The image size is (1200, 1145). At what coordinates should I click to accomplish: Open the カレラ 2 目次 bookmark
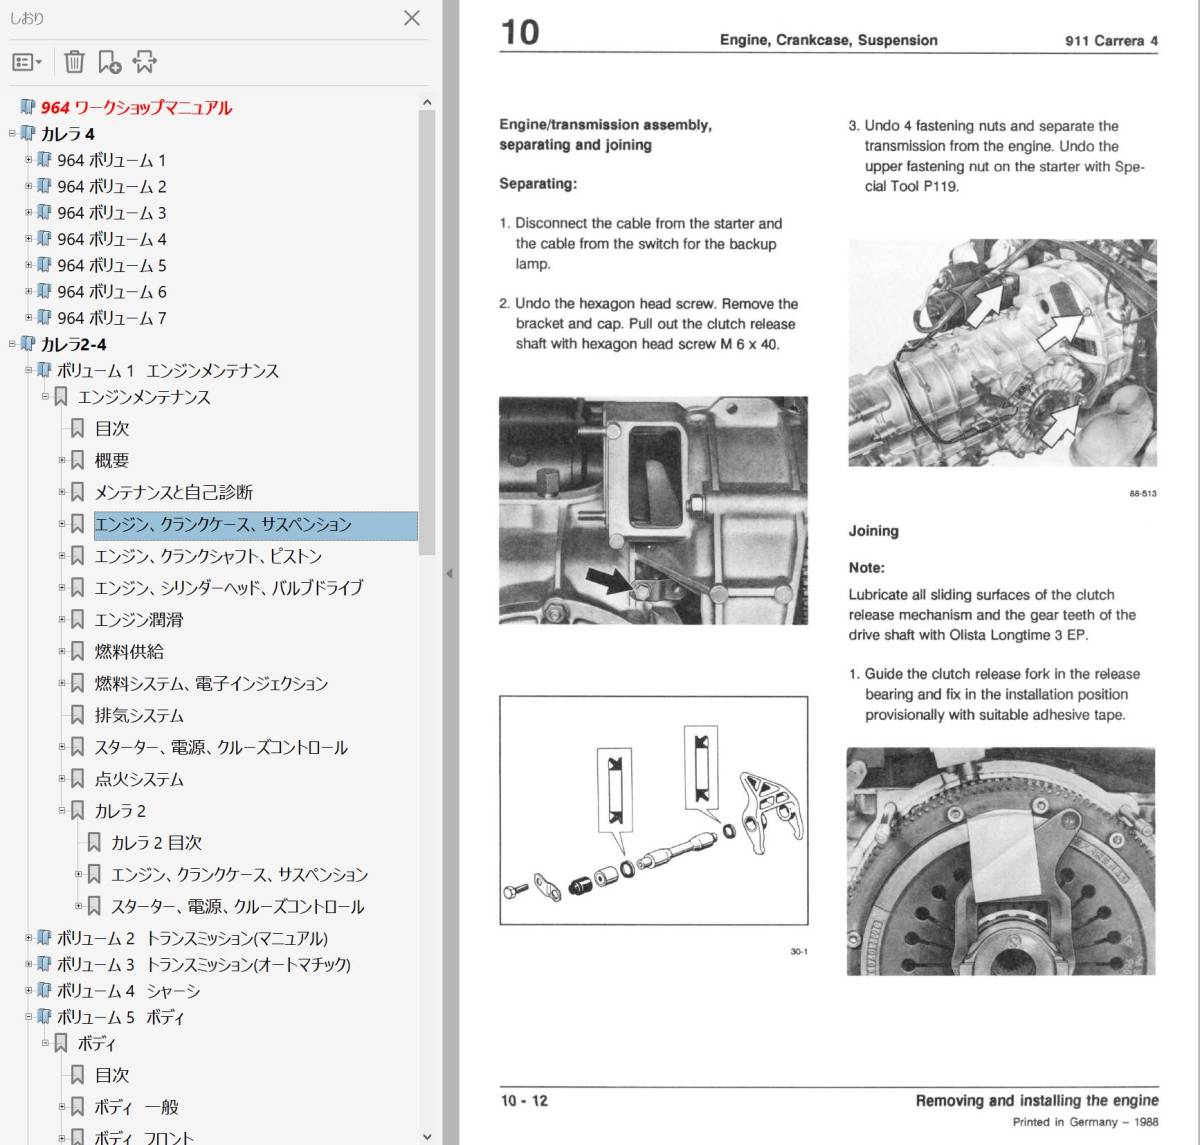(156, 843)
